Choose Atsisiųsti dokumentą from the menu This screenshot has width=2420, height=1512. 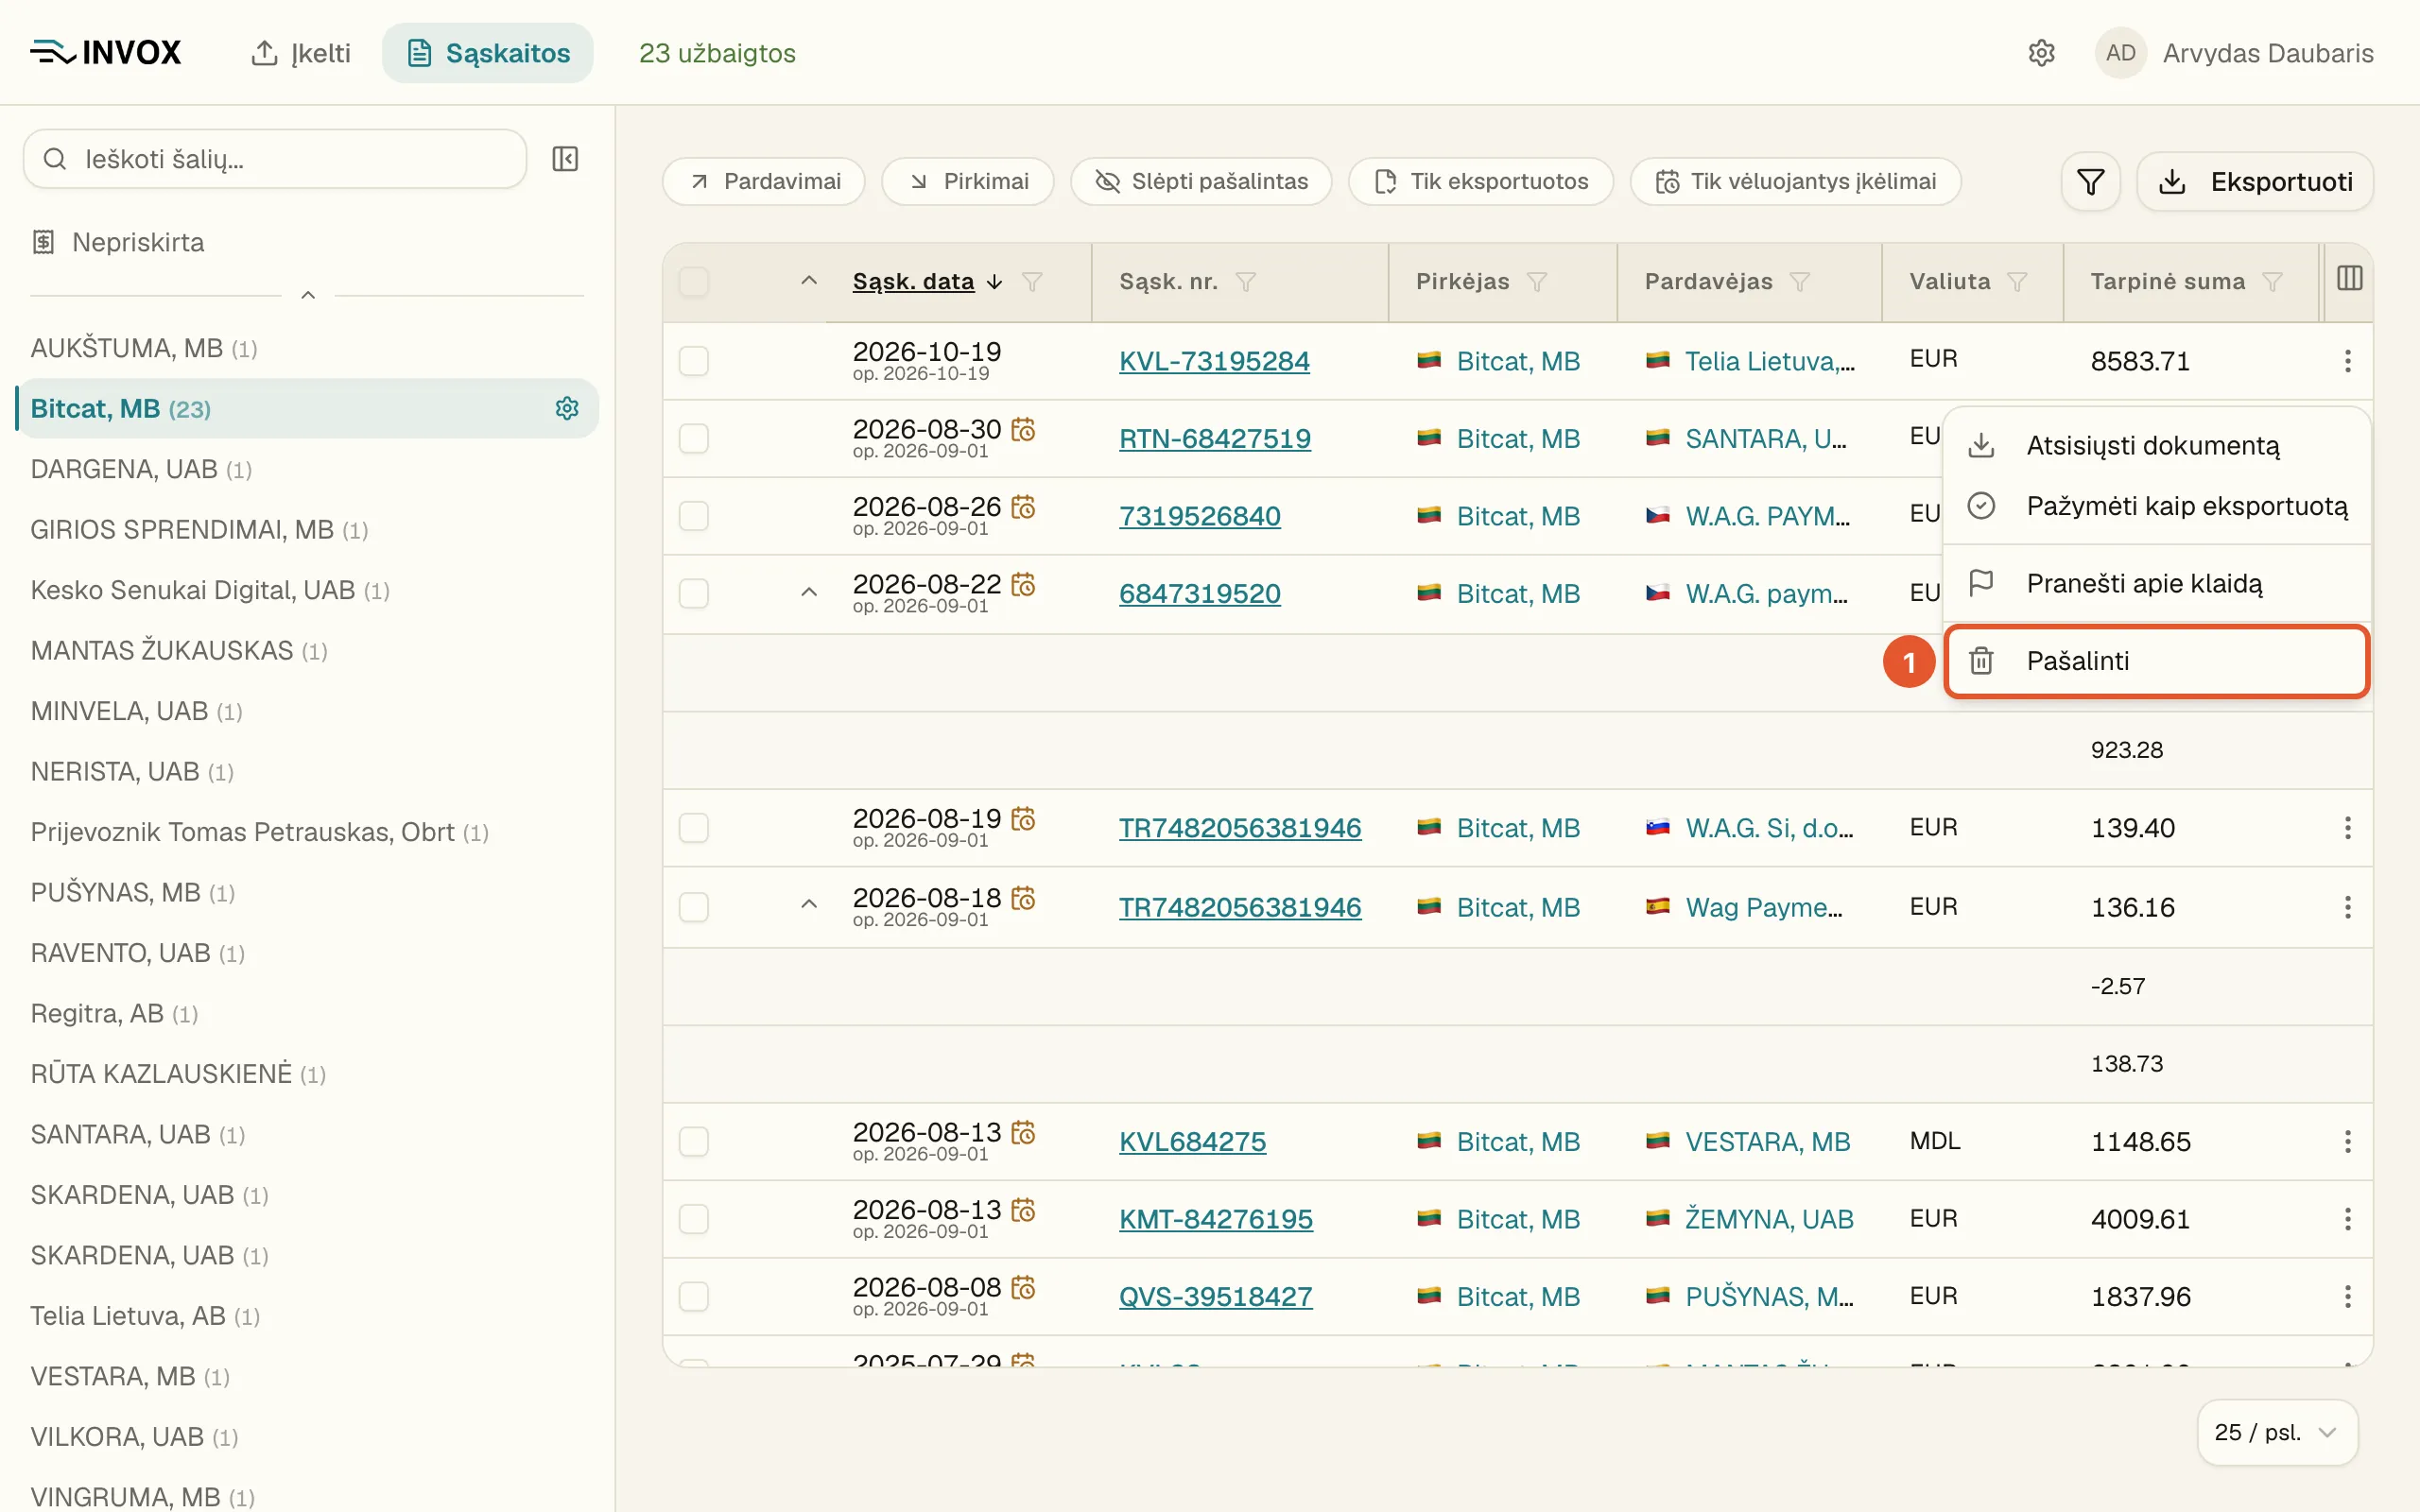2156,446
